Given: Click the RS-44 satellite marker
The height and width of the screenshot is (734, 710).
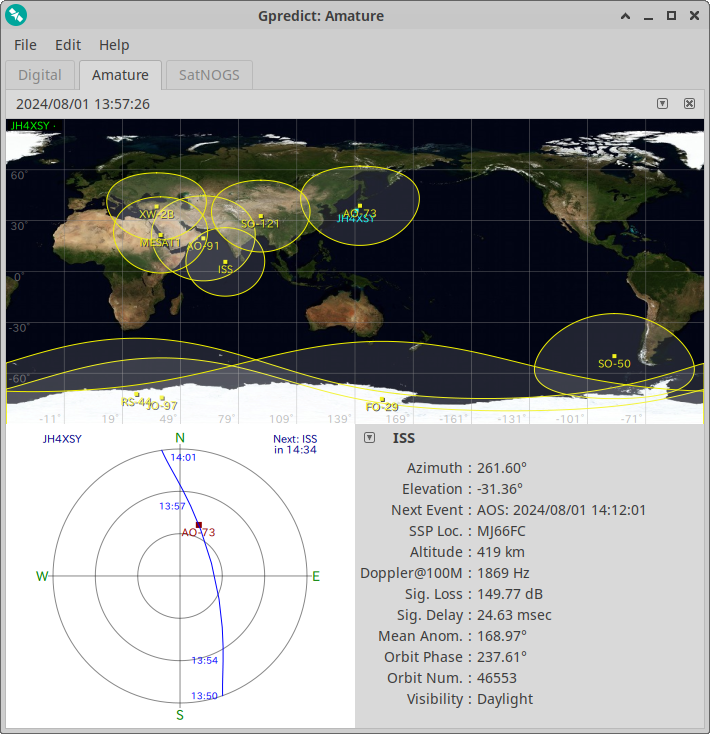Looking at the screenshot, I should 137,395.
